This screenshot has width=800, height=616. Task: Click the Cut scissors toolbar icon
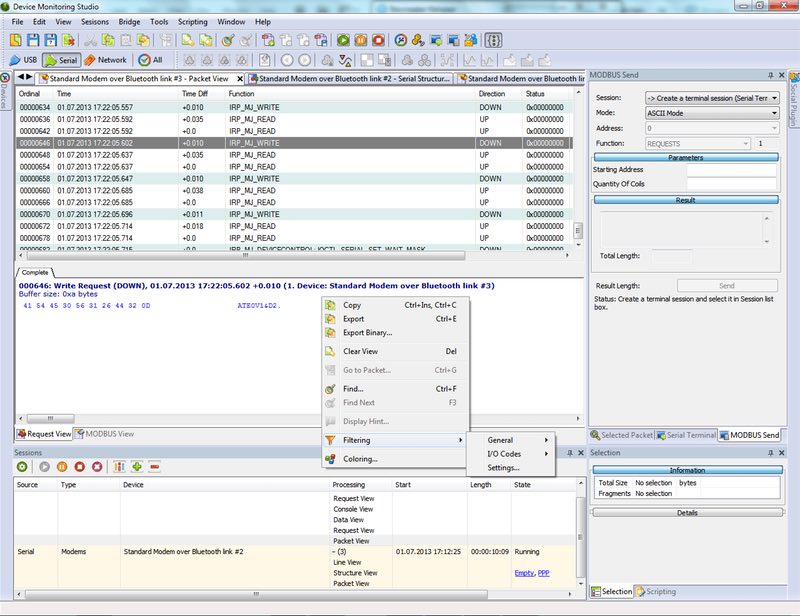[x=90, y=40]
